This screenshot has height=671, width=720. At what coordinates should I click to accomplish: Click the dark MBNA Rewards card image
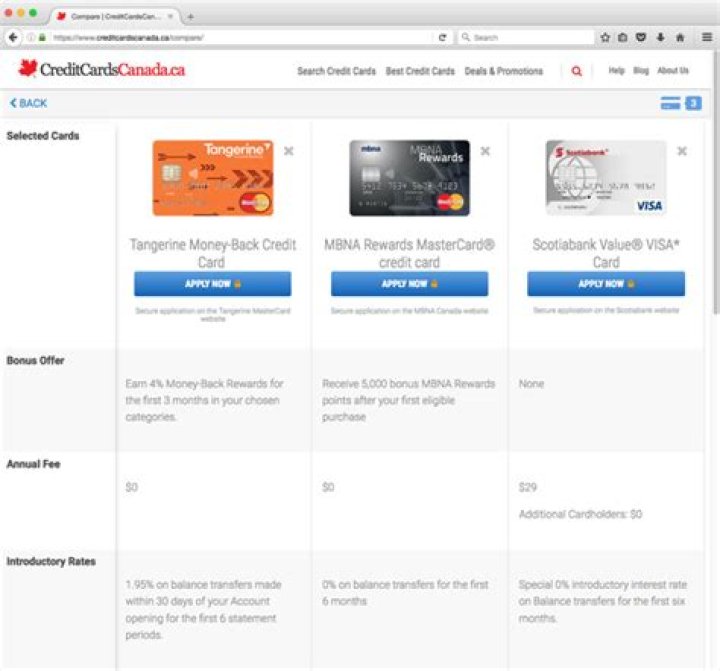[x=410, y=178]
